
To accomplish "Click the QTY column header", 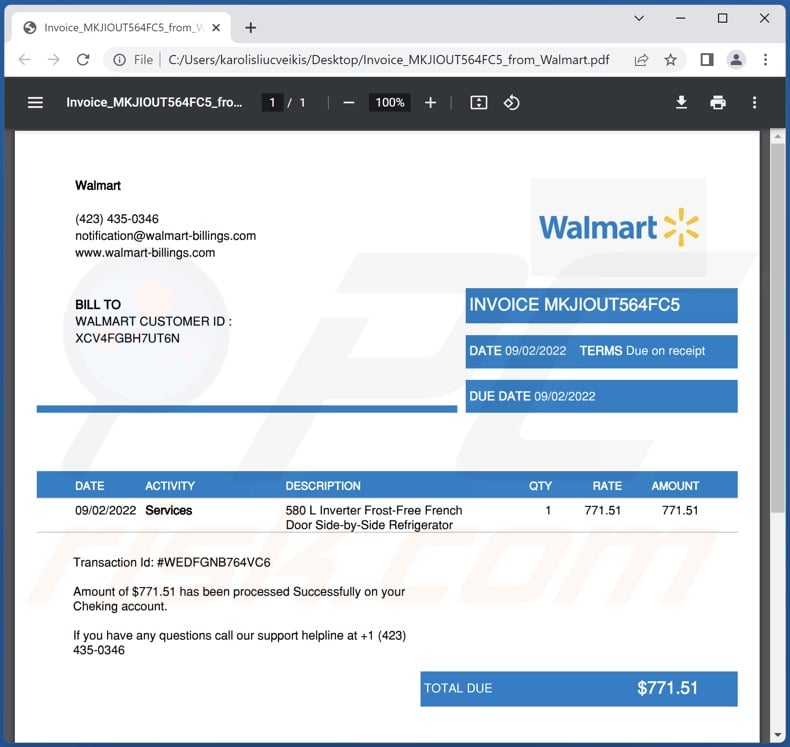I will [x=540, y=486].
